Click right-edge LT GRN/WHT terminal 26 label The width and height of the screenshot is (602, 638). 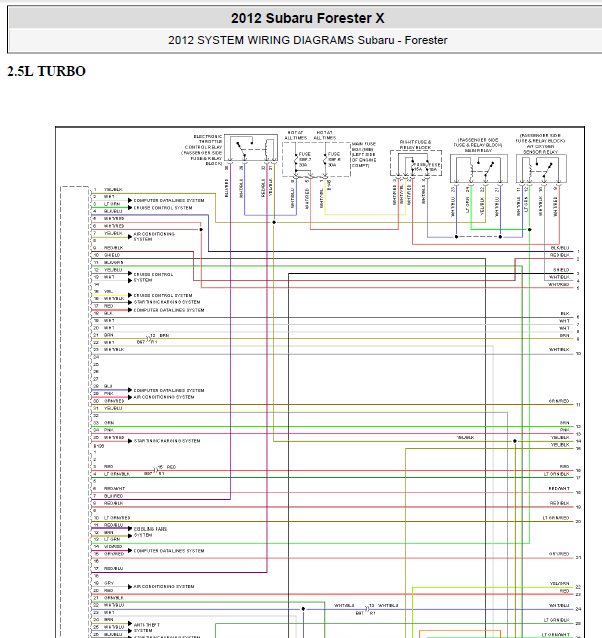click(556, 635)
